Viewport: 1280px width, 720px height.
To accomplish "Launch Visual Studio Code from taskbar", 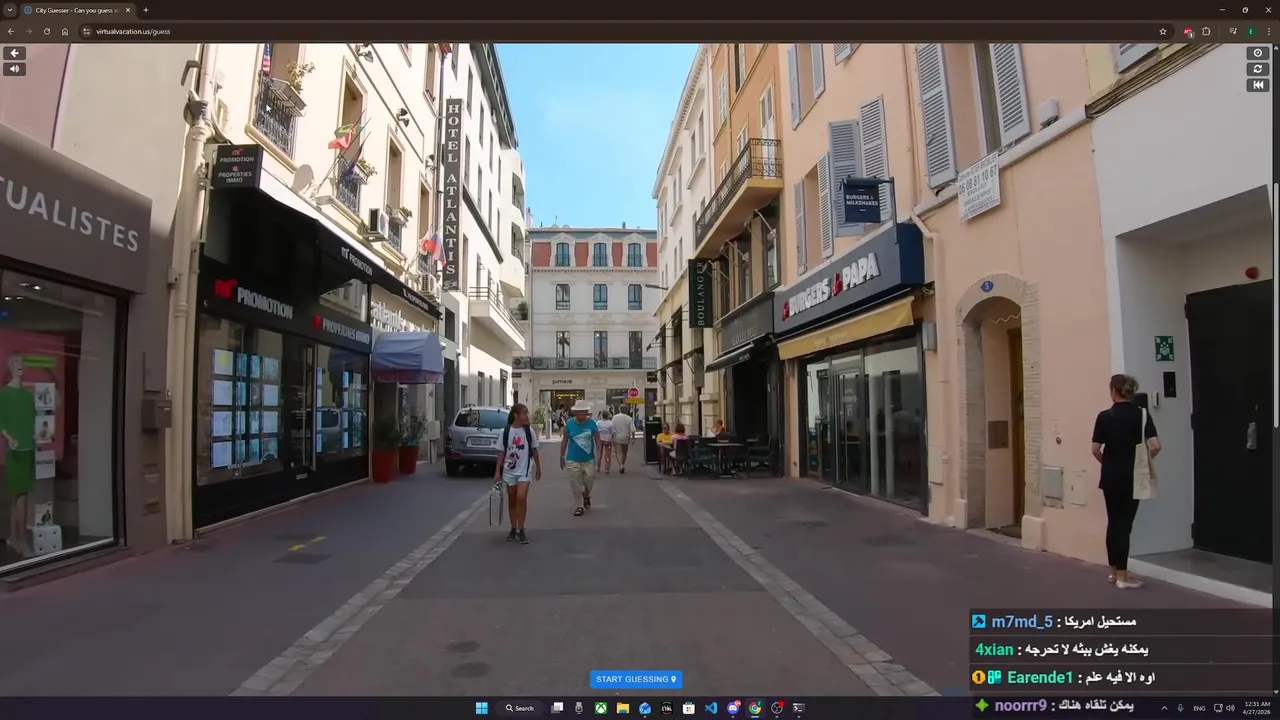I will click(711, 708).
